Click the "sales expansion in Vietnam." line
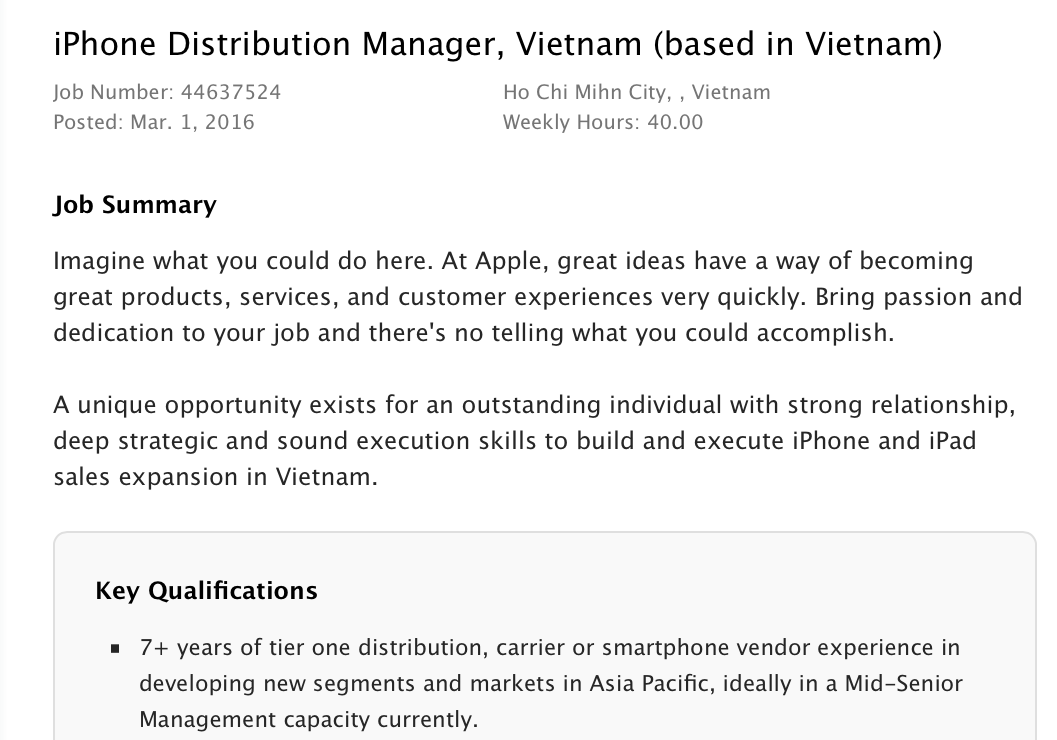 click(x=215, y=478)
